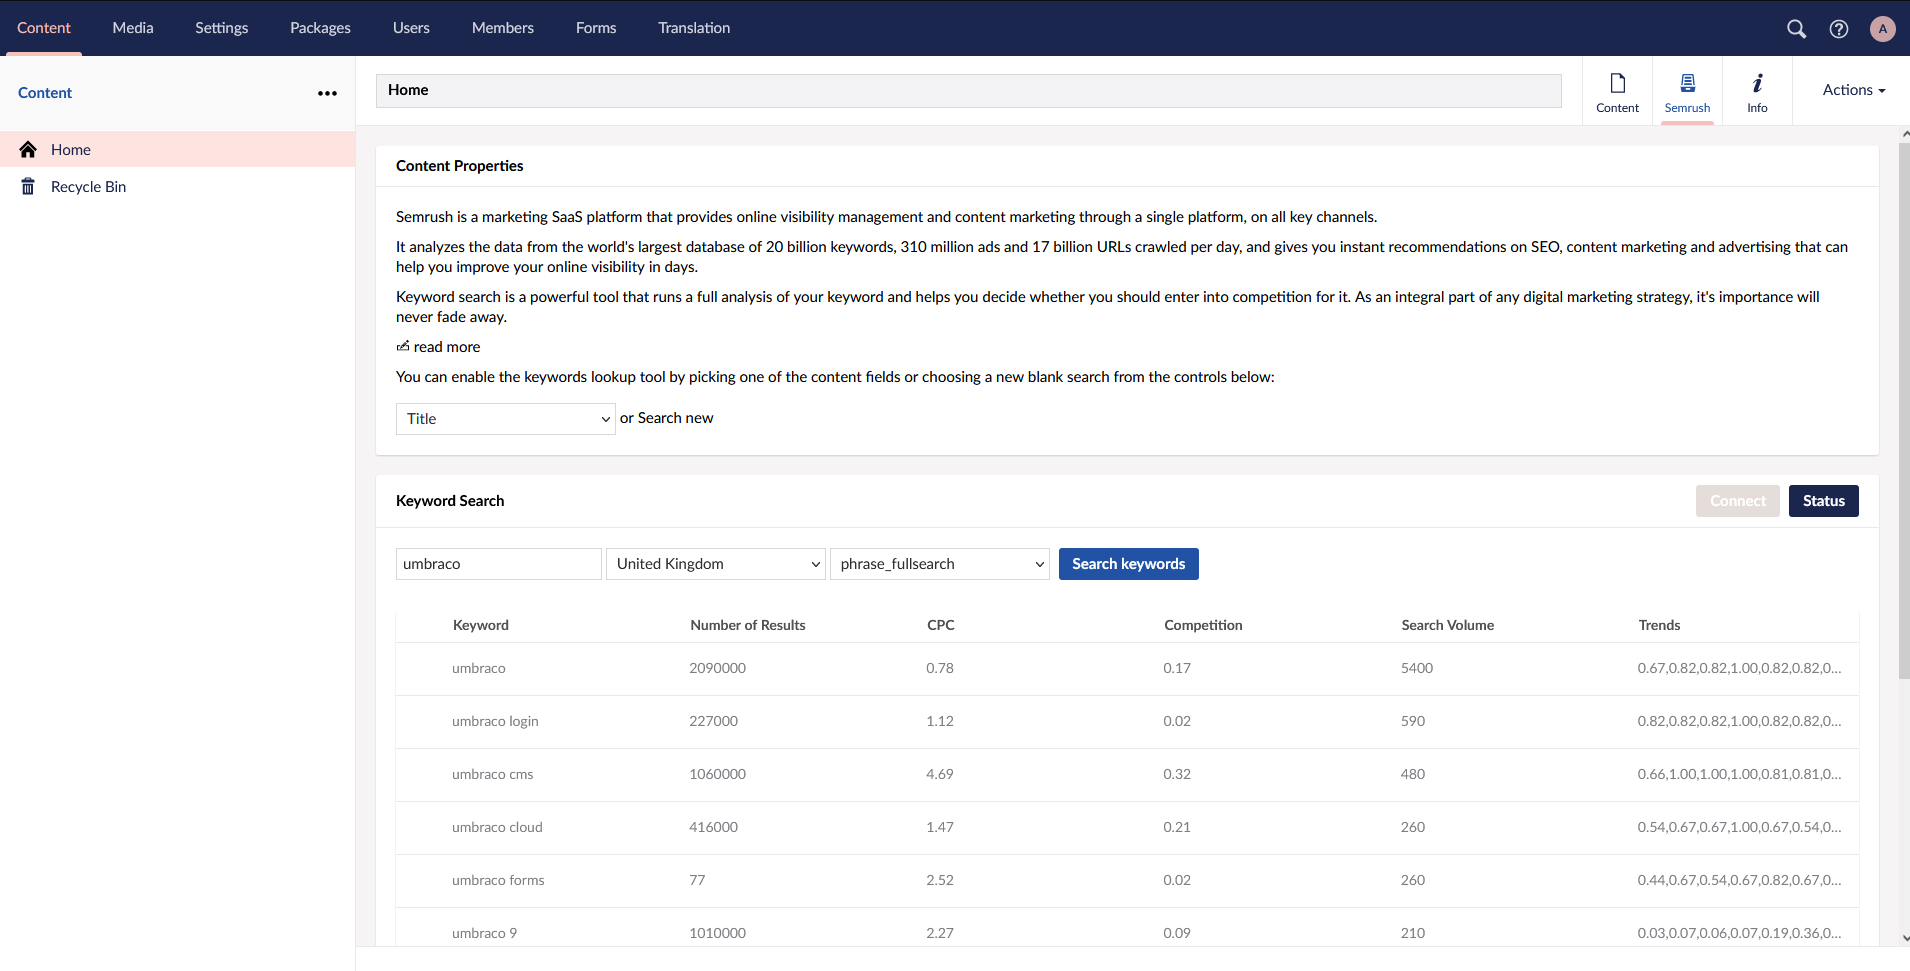Open the Settings section tab
The image size is (1910, 971).
click(221, 28)
